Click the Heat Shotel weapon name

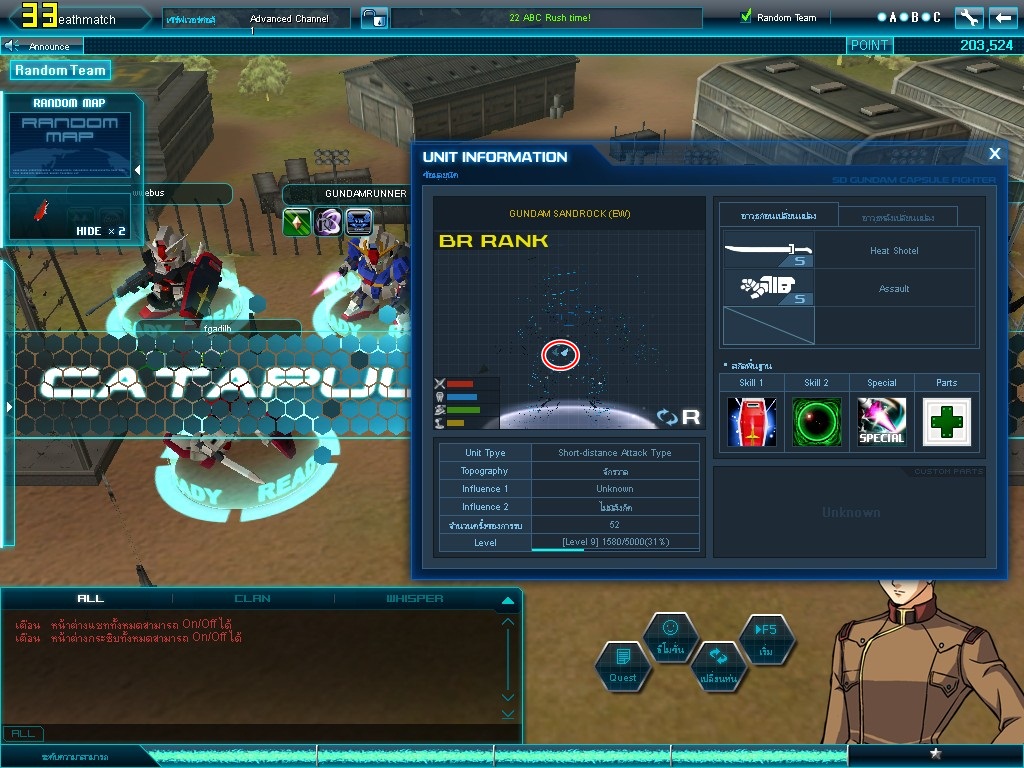[894, 251]
